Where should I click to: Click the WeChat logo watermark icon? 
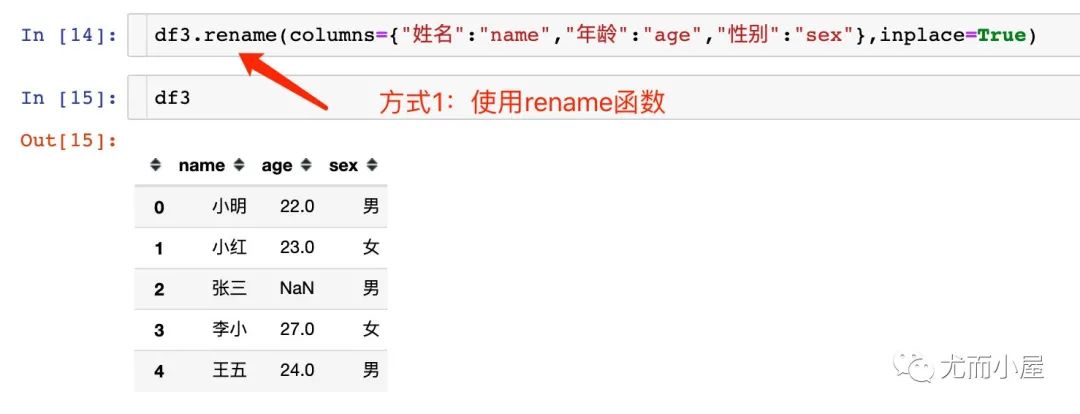point(914,366)
